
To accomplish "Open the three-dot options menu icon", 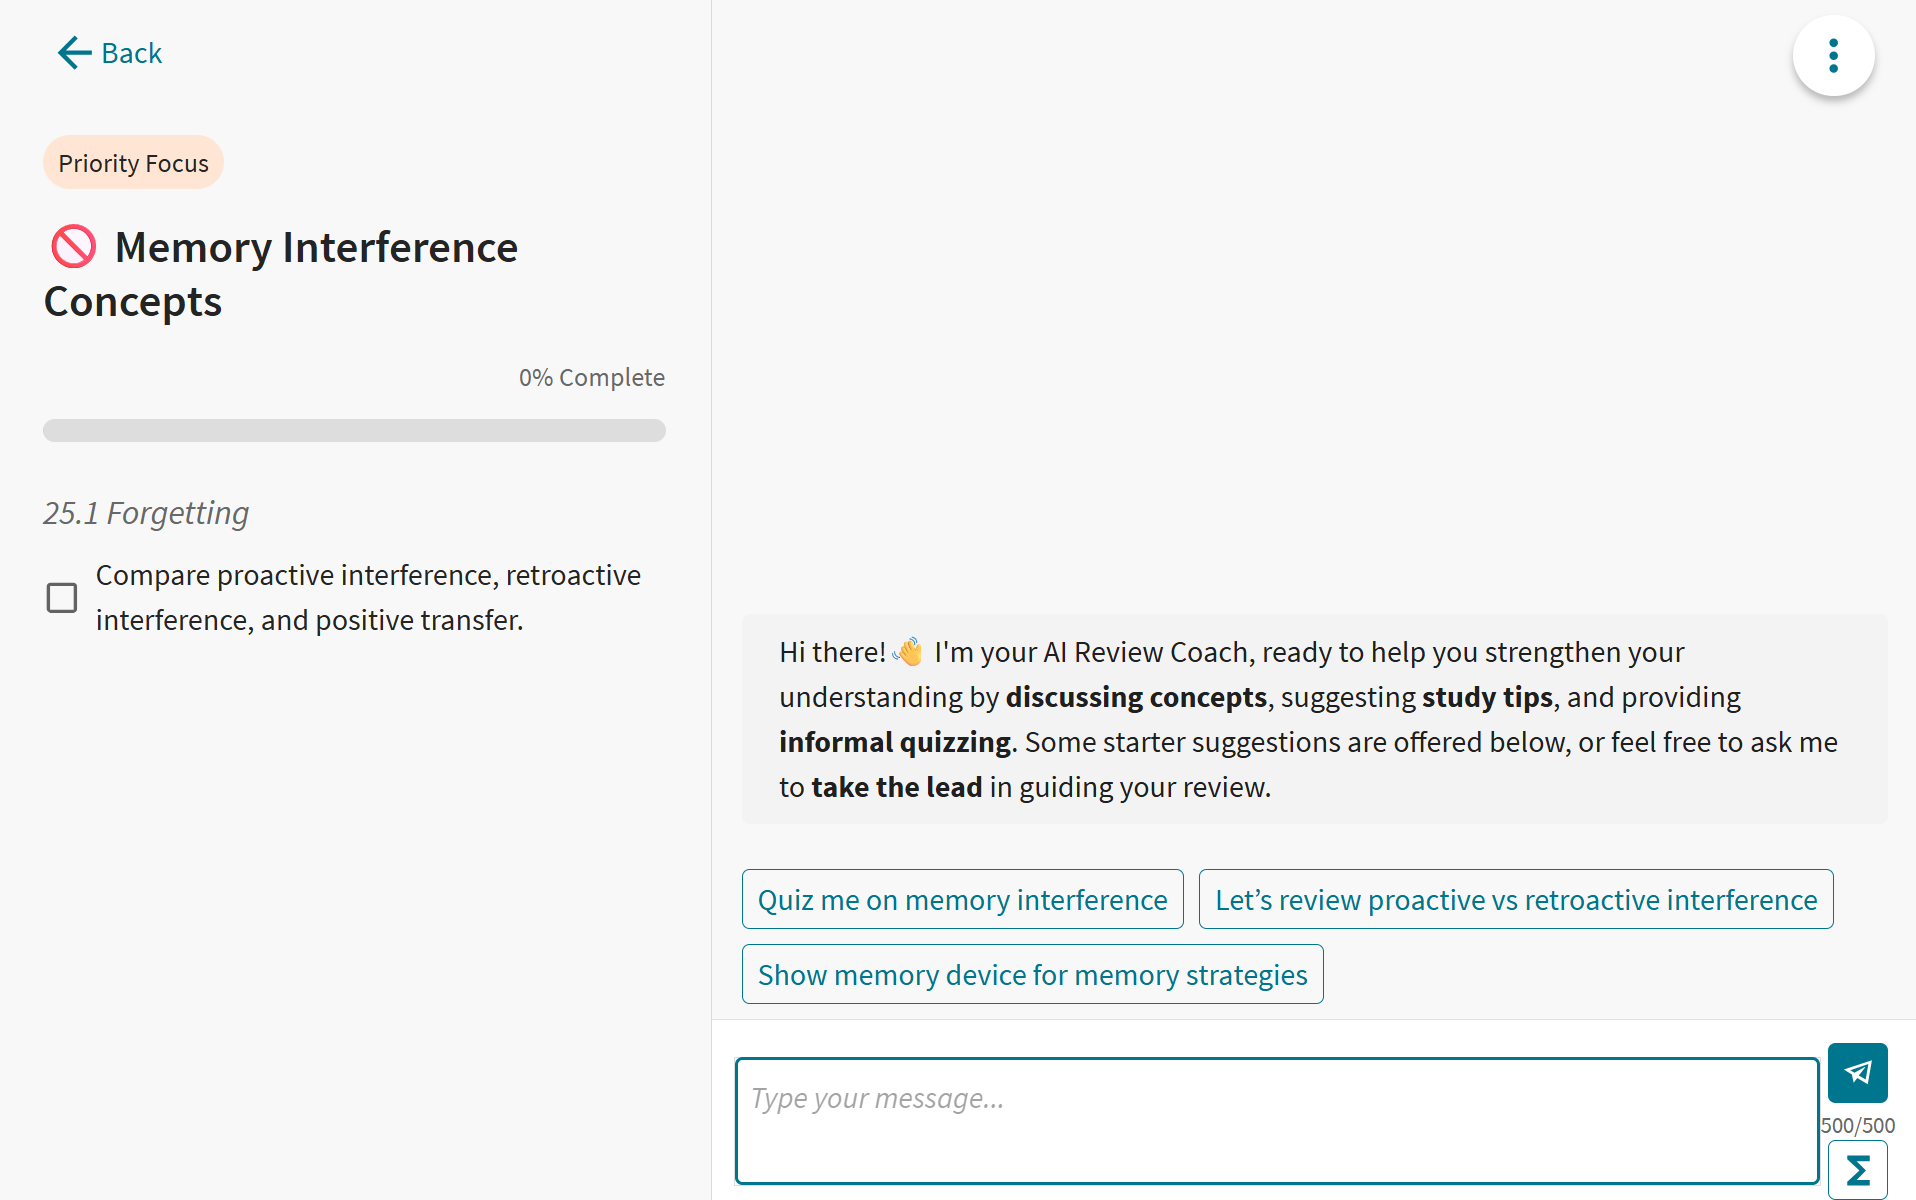I will 1833,56.
